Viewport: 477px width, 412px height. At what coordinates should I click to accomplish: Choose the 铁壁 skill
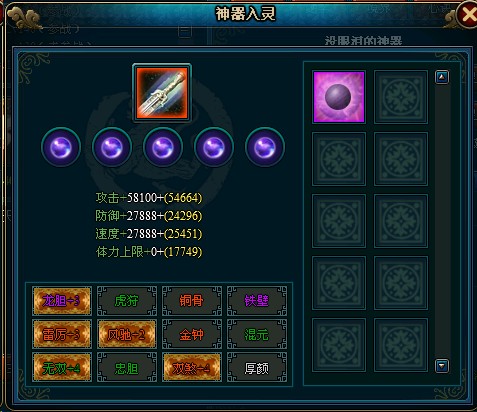[x=257, y=301]
